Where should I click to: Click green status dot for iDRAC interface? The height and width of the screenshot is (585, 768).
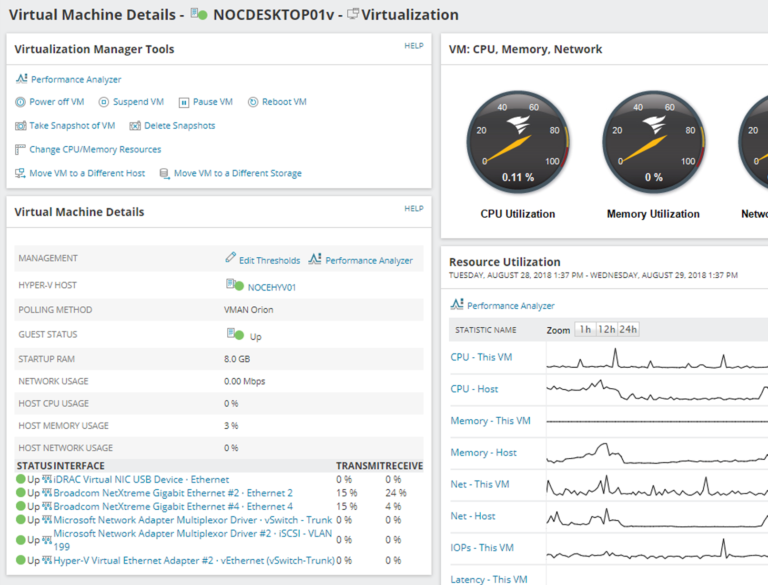click(21, 479)
